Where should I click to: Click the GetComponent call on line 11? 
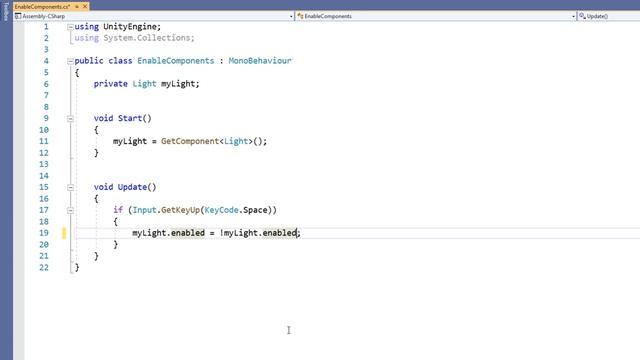190,141
